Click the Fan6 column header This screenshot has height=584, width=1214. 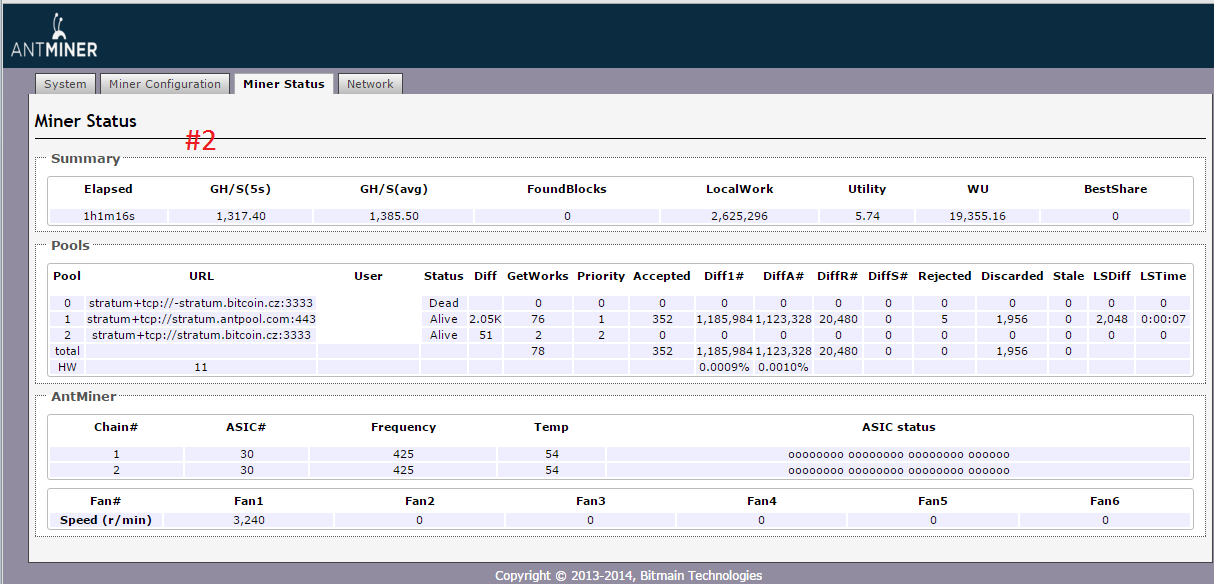(1105, 500)
